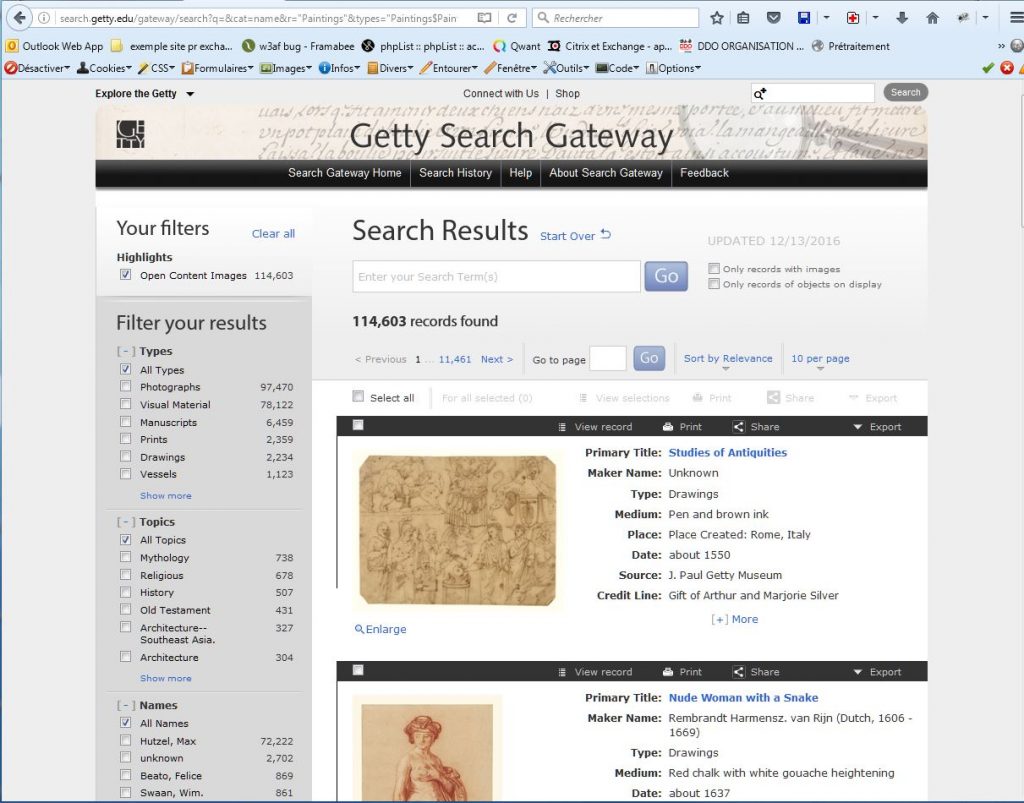Screen dimensions: 1024x803
Task: Click the Firefox bookmark star icon
Action: pyautogui.click(x=716, y=18)
